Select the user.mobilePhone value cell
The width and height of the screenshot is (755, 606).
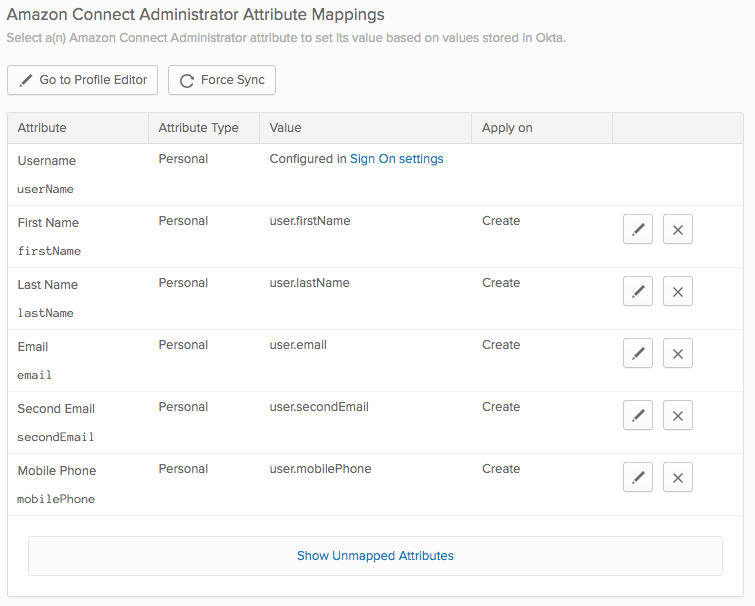[320, 469]
